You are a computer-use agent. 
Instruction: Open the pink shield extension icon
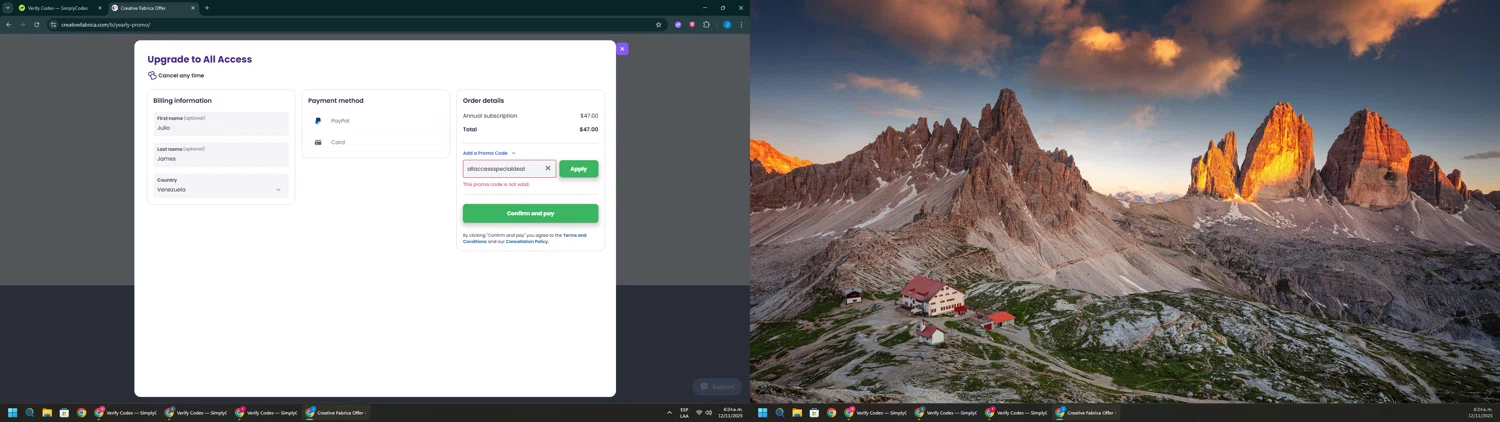click(692, 24)
